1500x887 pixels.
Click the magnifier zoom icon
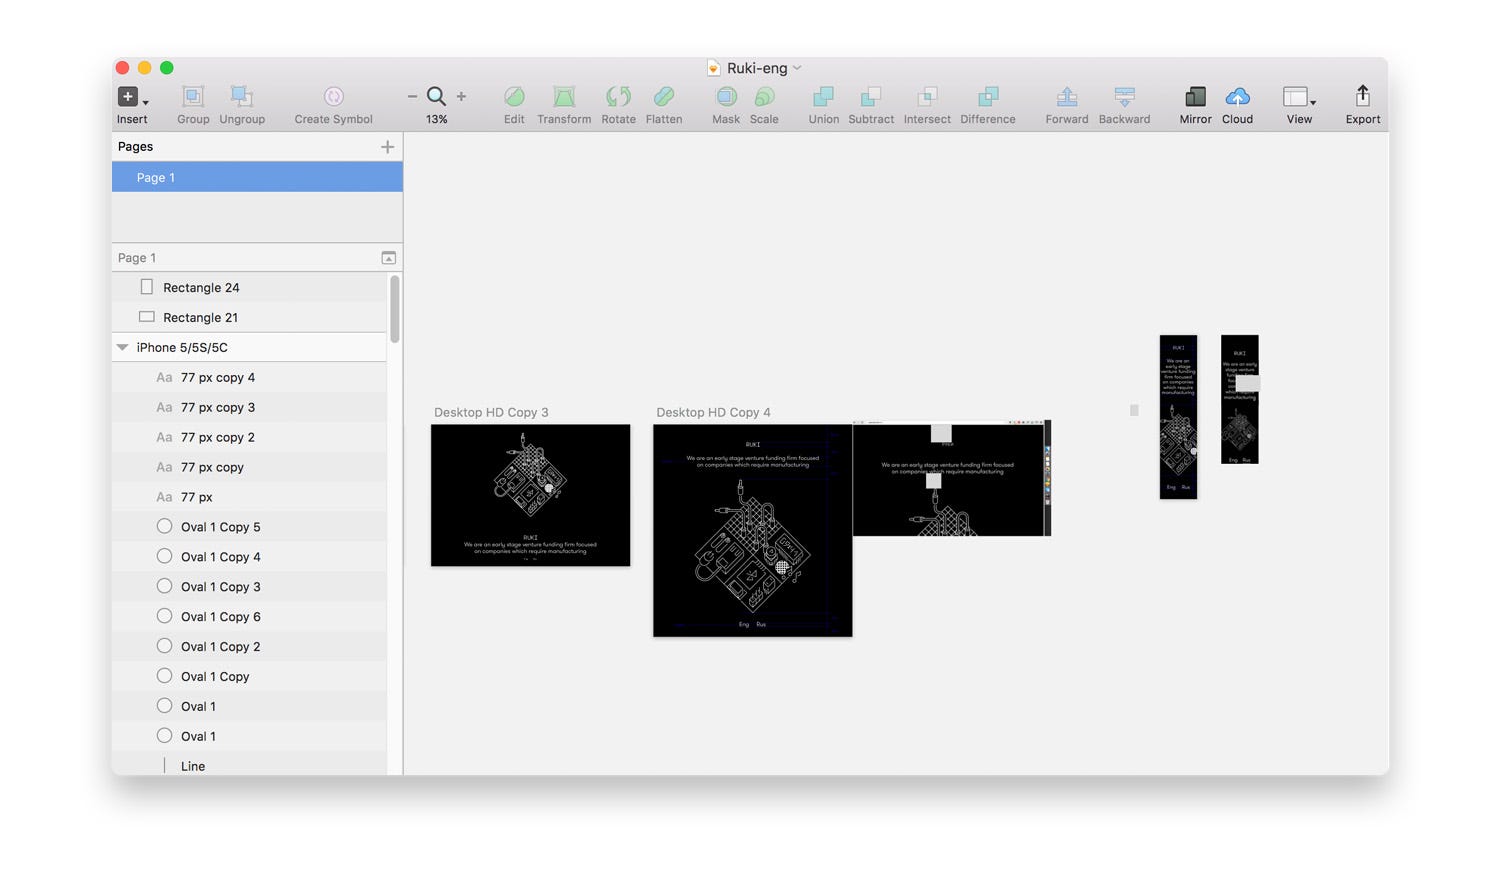click(x=436, y=96)
